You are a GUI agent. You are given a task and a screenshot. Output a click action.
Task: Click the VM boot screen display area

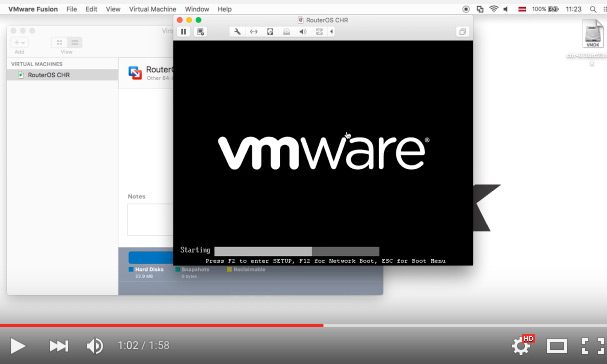click(323, 153)
